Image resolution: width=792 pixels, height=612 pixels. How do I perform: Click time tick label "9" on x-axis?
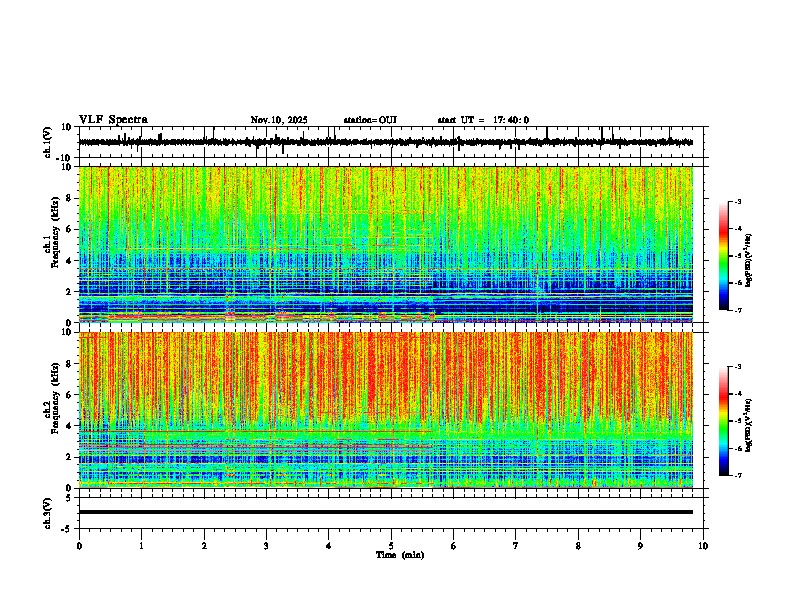tap(640, 546)
